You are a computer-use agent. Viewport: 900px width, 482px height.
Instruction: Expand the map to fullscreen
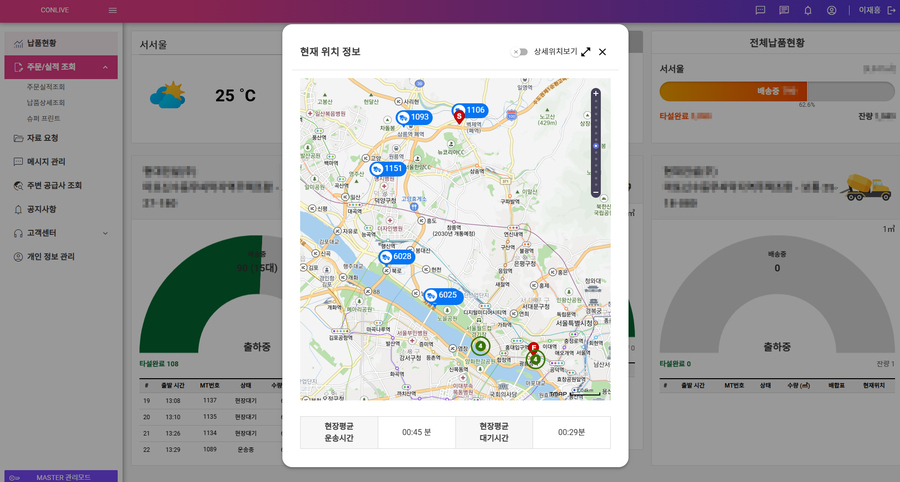(586, 52)
